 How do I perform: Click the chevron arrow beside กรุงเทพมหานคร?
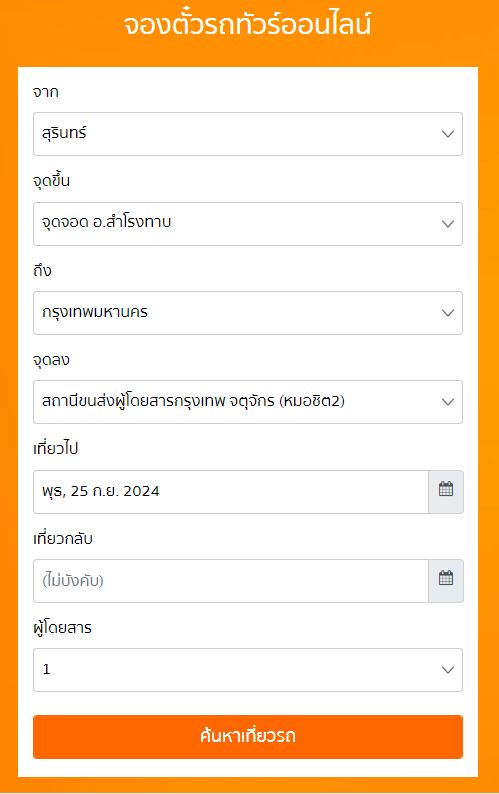[x=448, y=313]
